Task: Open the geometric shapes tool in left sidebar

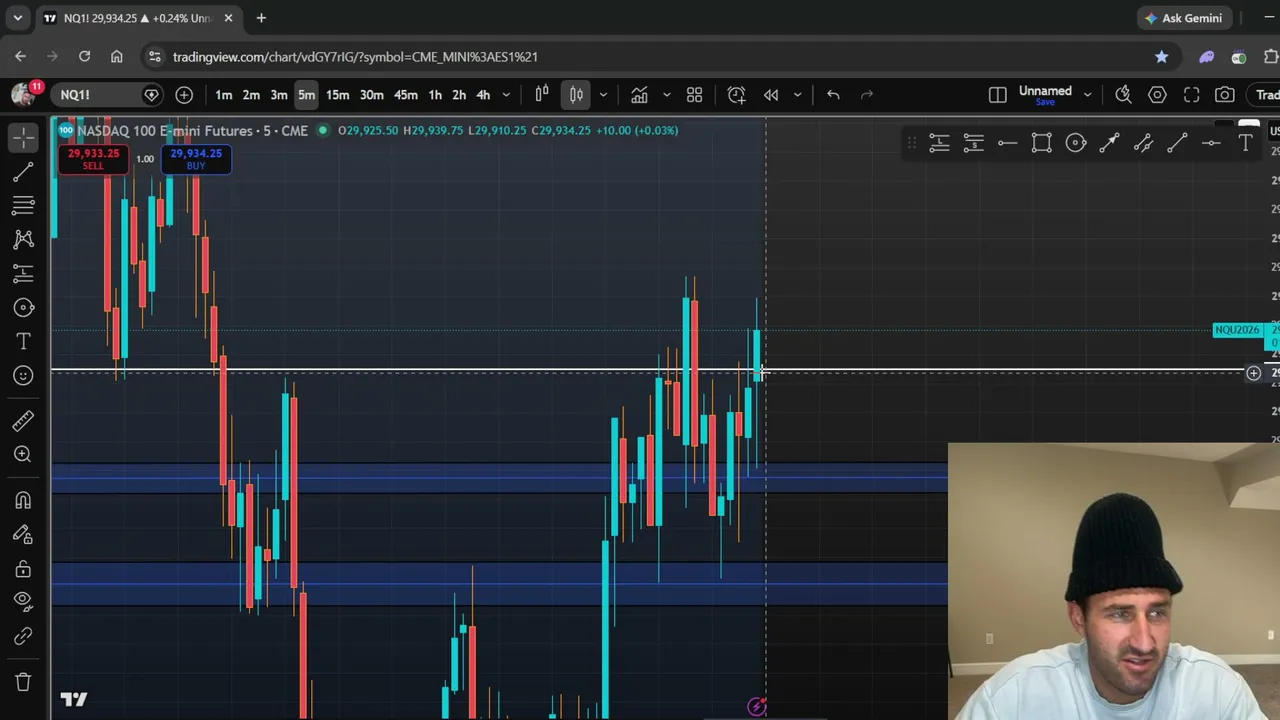Action: point(23,307)
